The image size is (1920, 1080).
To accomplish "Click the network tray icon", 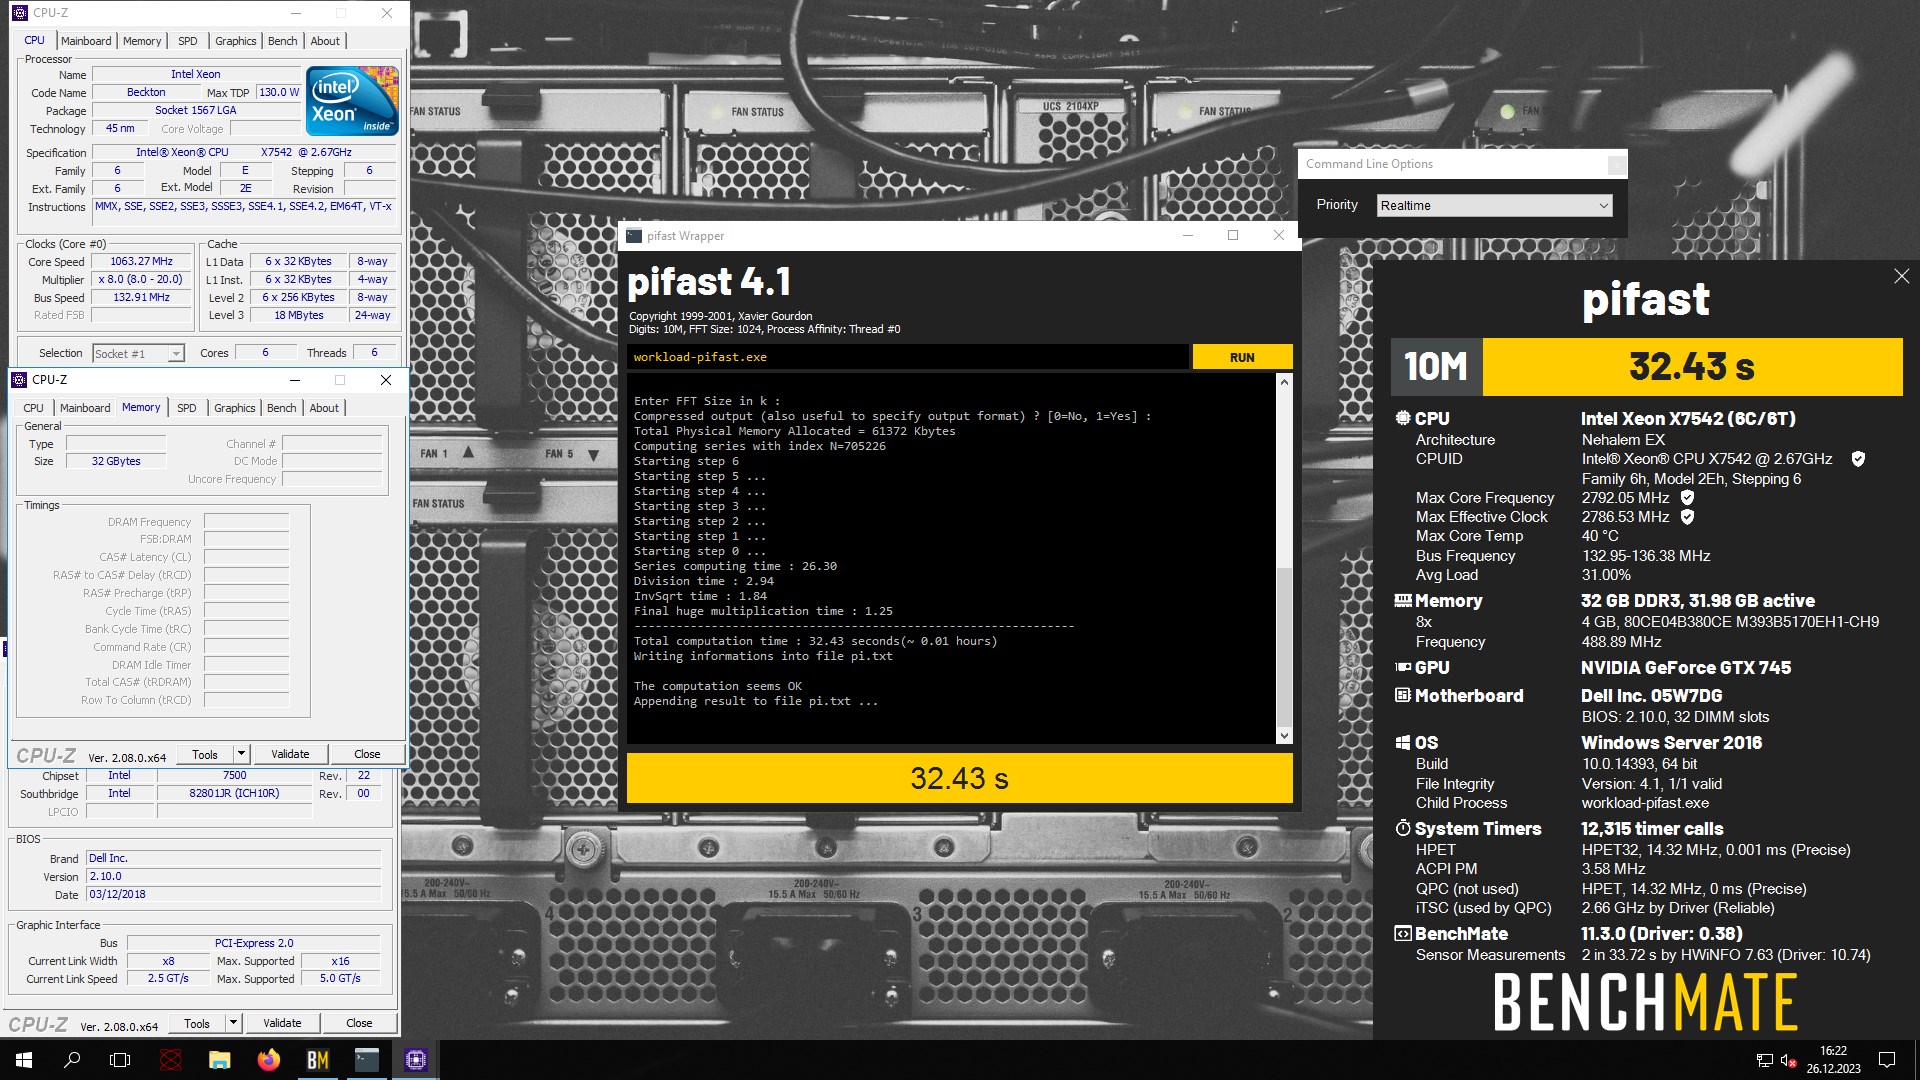I will click(1765, 1060).
